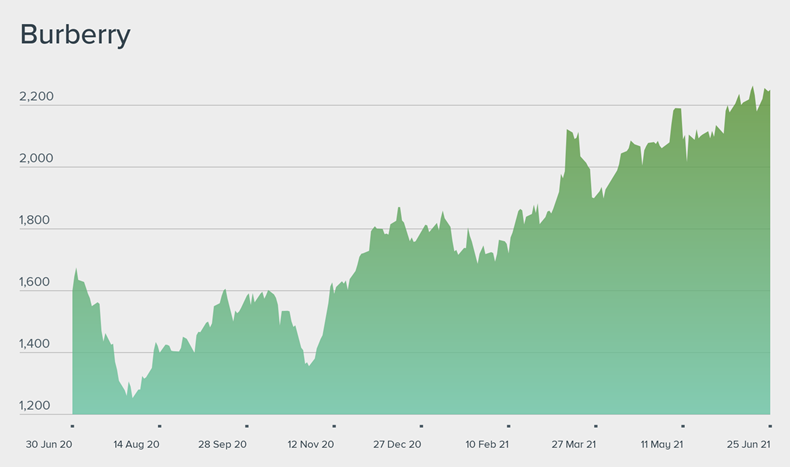Select the 1,800 y-axis label

[36, 221]
